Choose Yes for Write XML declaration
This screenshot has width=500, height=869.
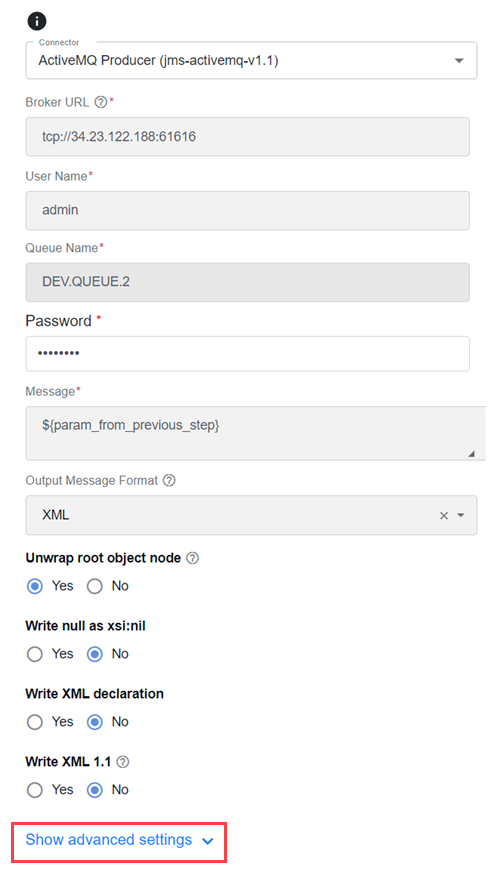[x=35, y=722]
